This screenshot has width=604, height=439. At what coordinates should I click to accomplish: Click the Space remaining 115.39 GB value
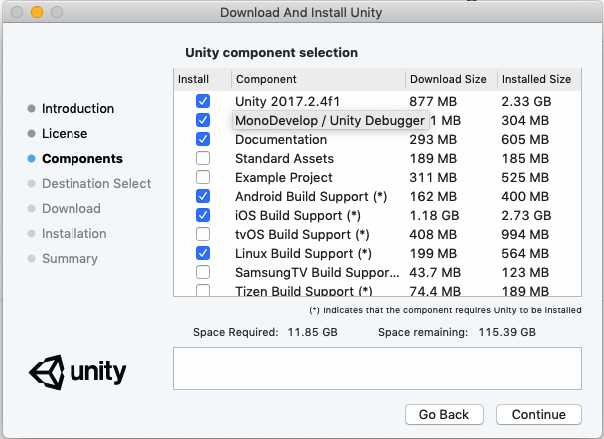coord(507,332)
